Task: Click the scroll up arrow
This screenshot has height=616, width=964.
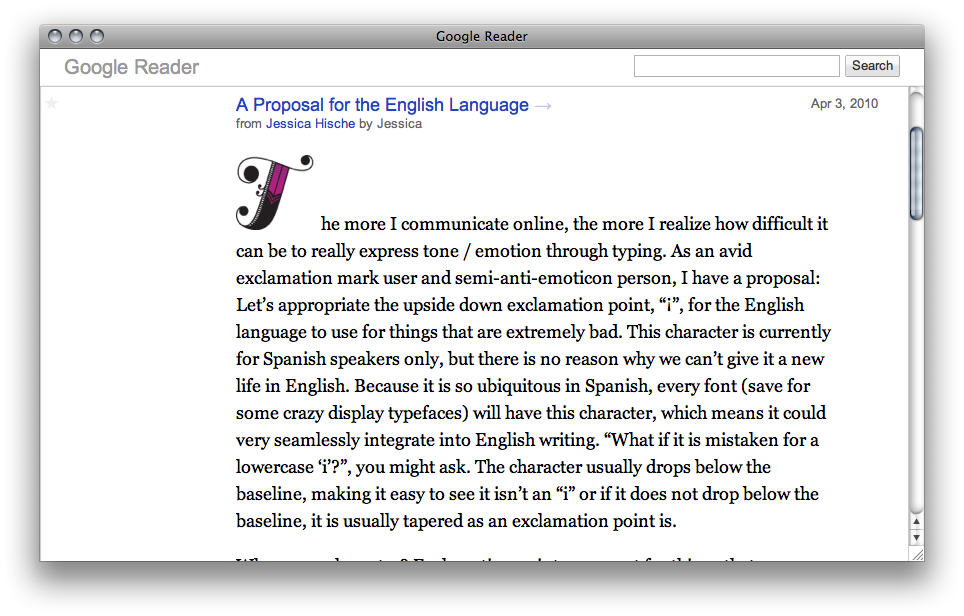Action: coord(916,522)
